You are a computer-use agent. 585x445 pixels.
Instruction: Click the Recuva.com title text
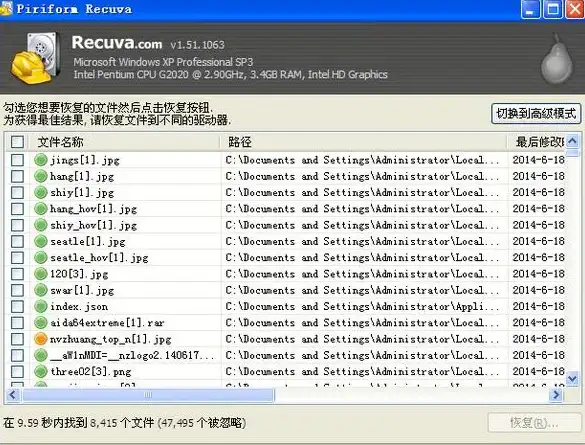[117, 43]
